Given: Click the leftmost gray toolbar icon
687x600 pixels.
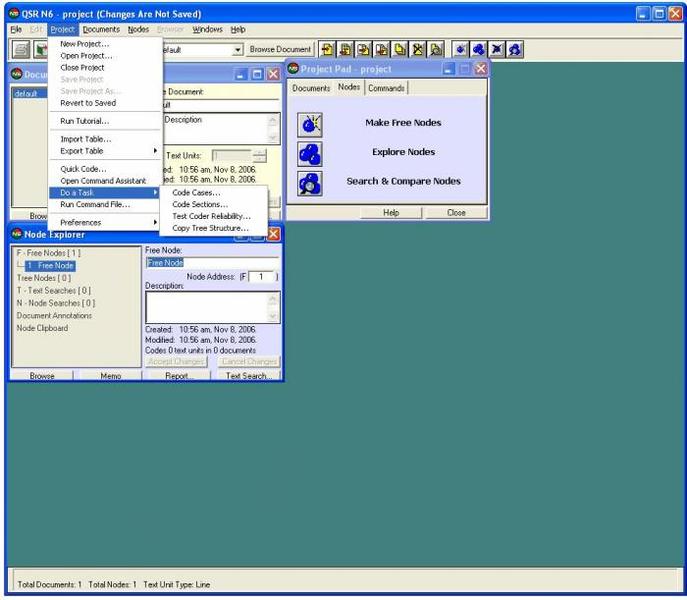Looking at the screenshot, I should click(x=21, y=50).
